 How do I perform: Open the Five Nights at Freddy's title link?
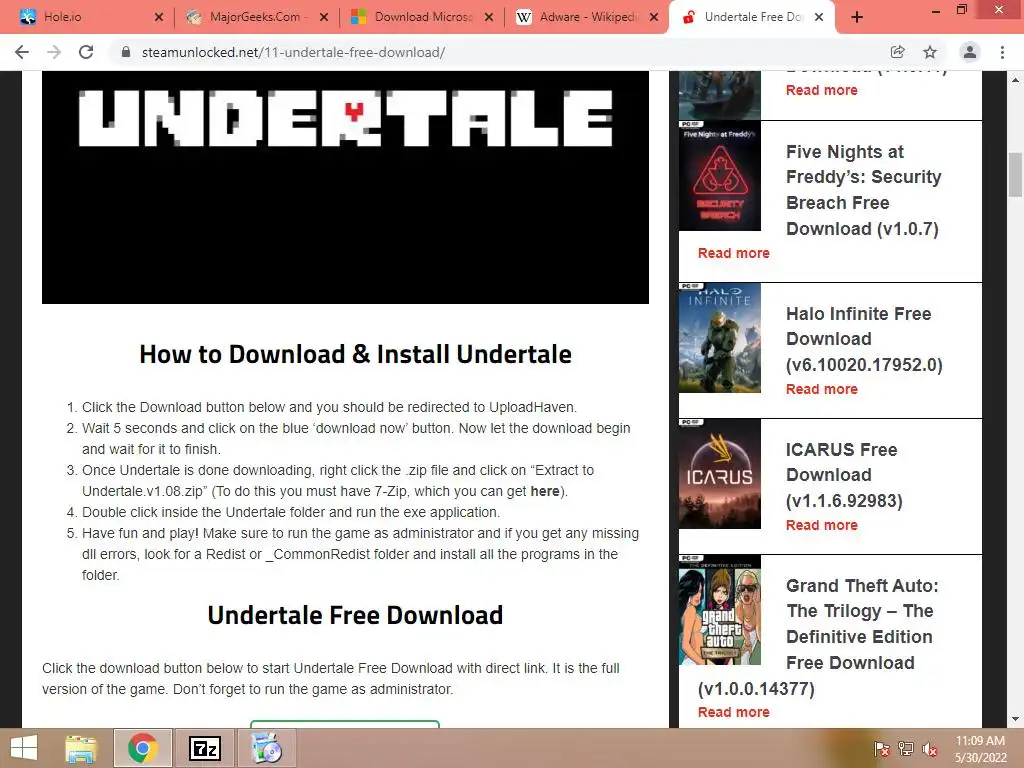pyautogui.click(x=863, y=190)
